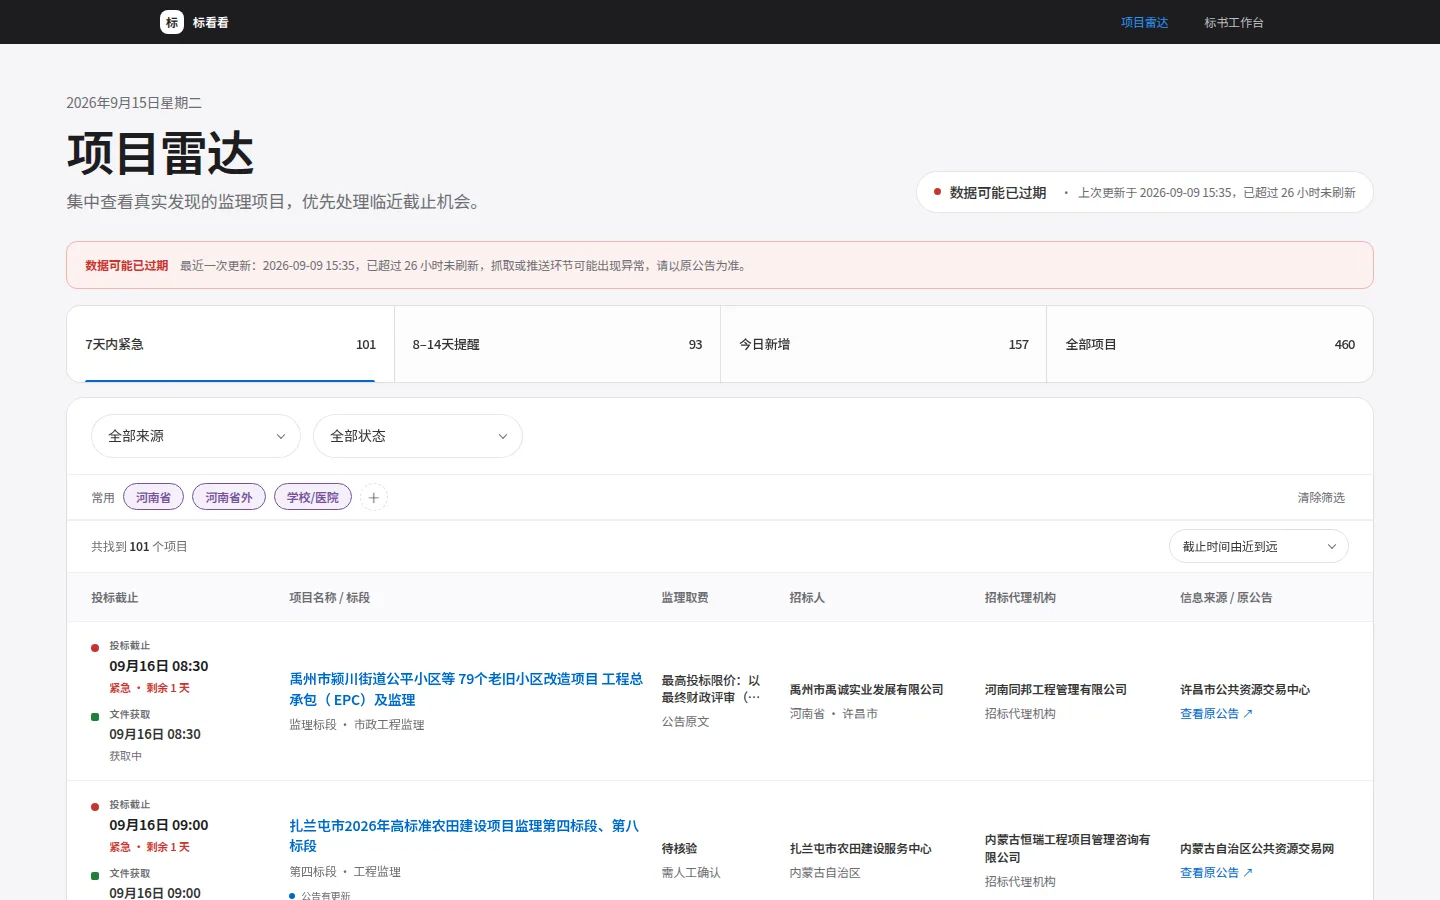Click the 共找到 101 个项目 result count
This screenshot has width=1440, height=900.
pos(139,546)
